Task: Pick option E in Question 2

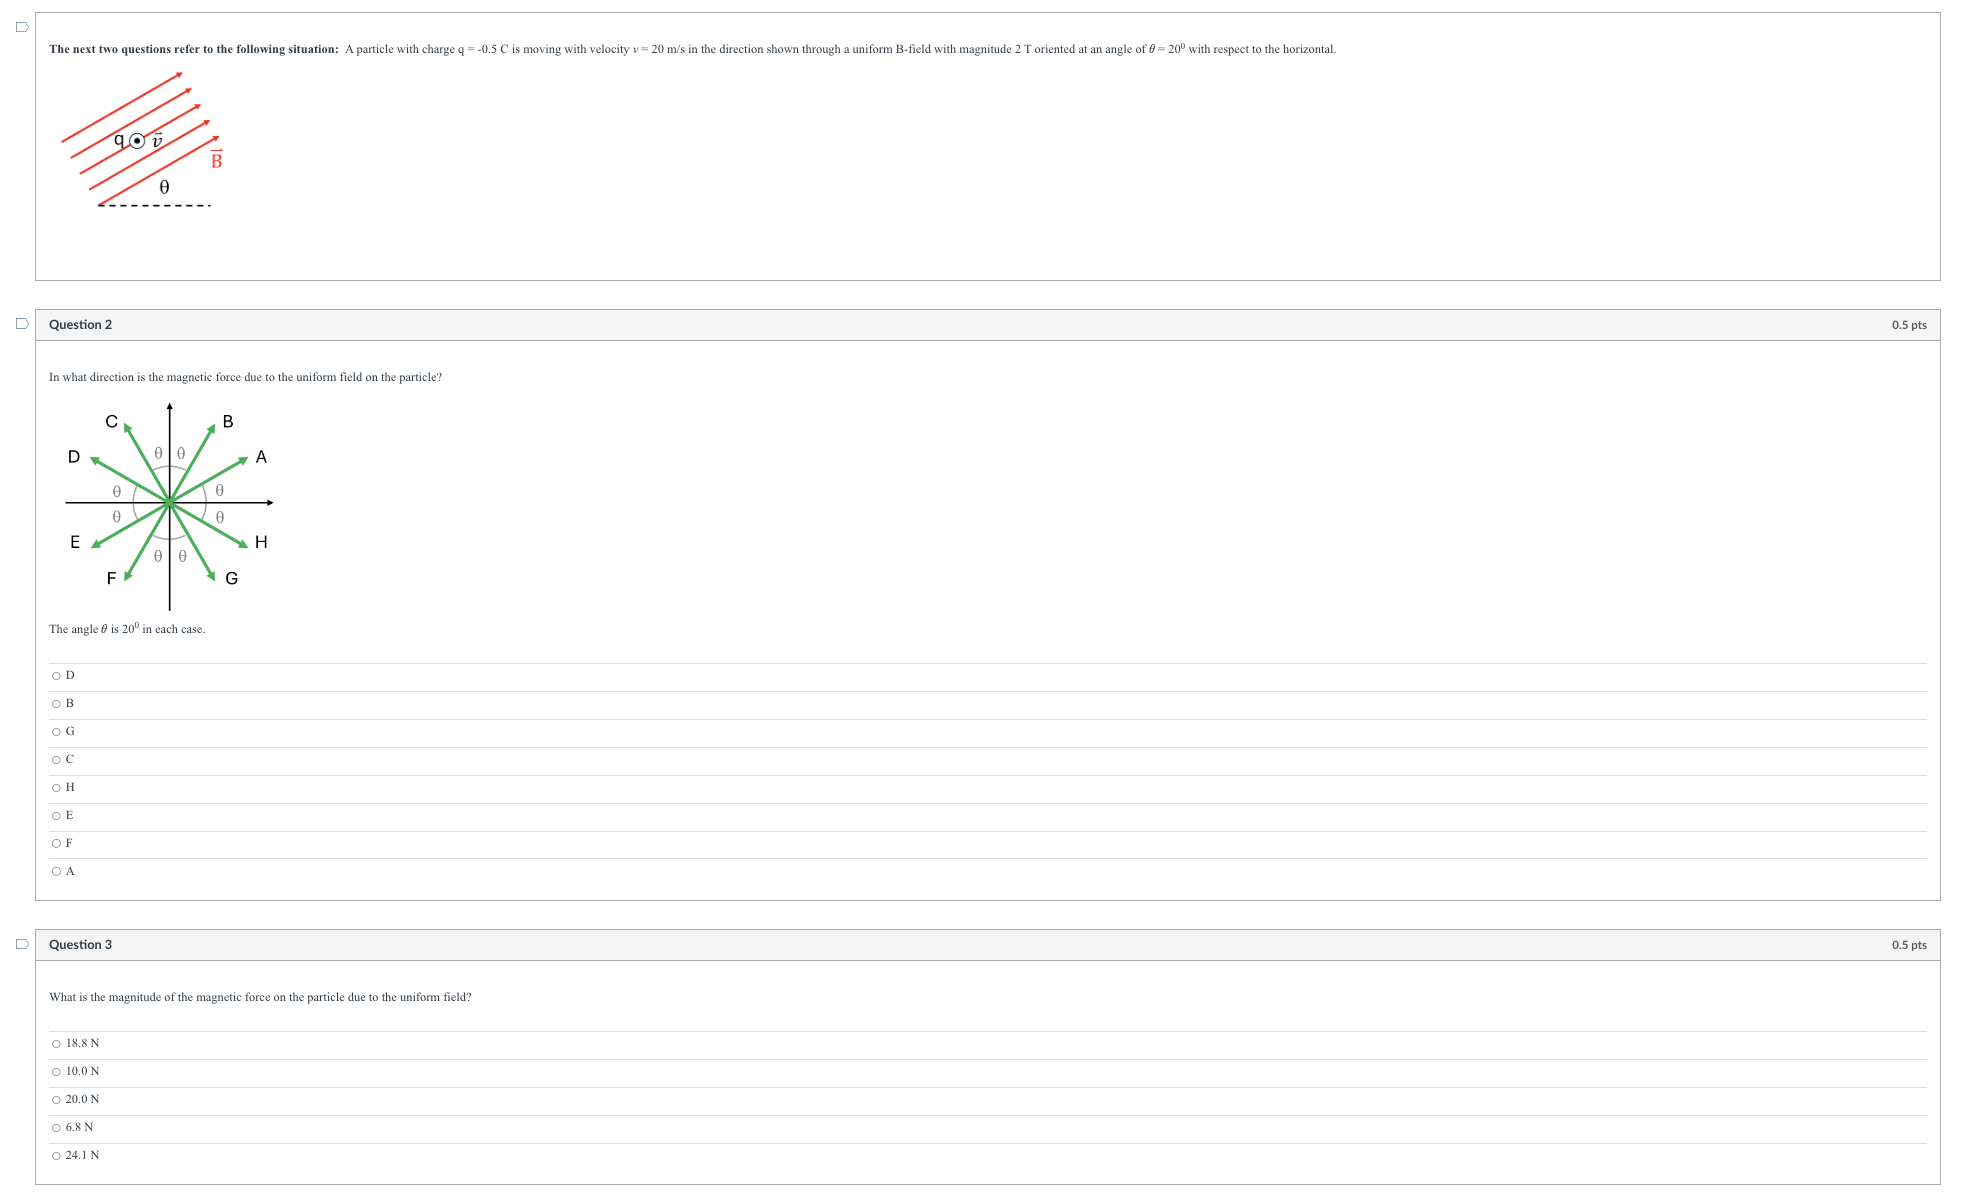Action: [56, 816]
